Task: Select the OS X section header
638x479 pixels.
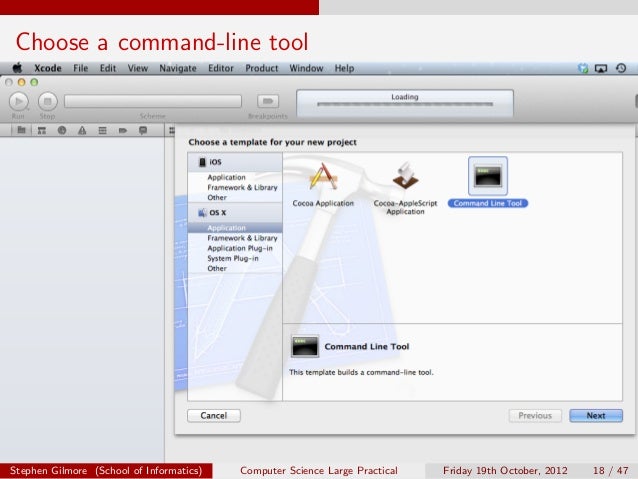Action: tap(235, 212)
